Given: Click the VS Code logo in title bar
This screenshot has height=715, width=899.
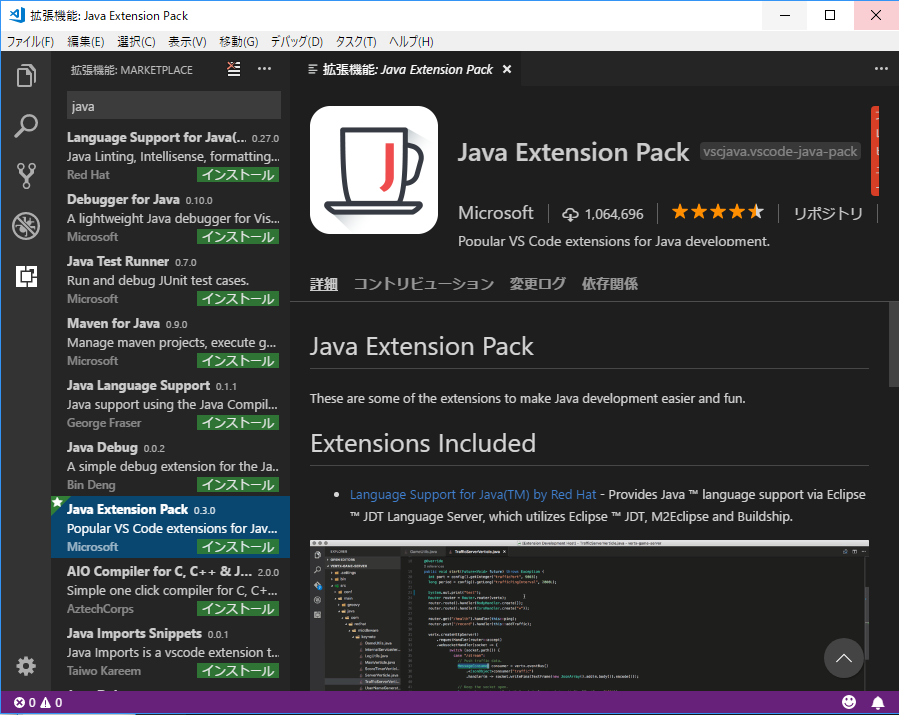Looking at the screenshot, I should point(17,15).
